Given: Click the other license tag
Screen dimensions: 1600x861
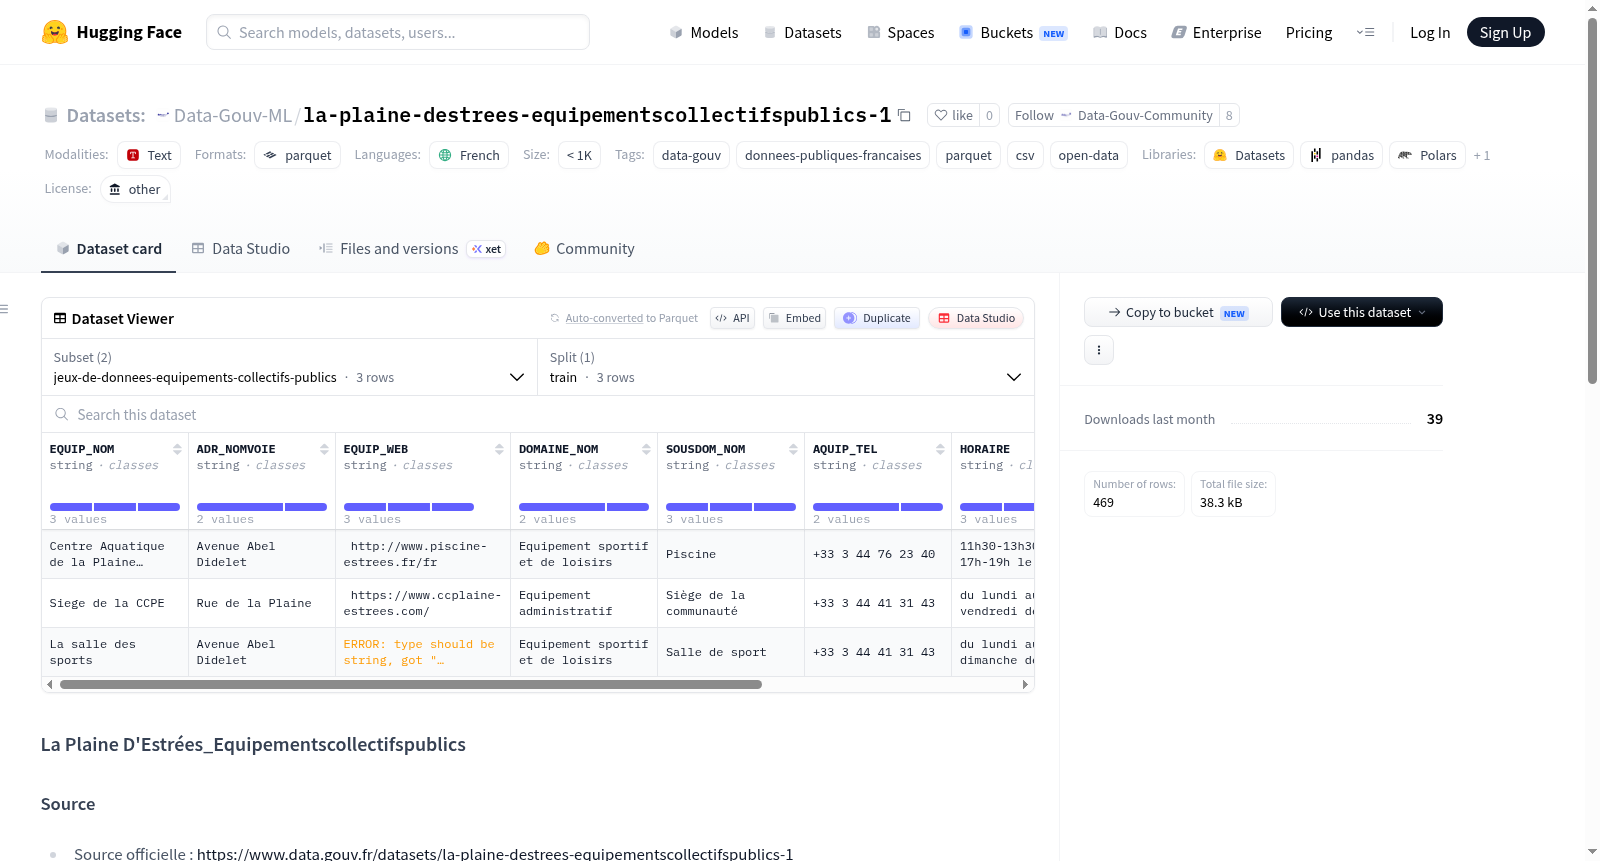Looking at the screenshot, I should 135,189.
